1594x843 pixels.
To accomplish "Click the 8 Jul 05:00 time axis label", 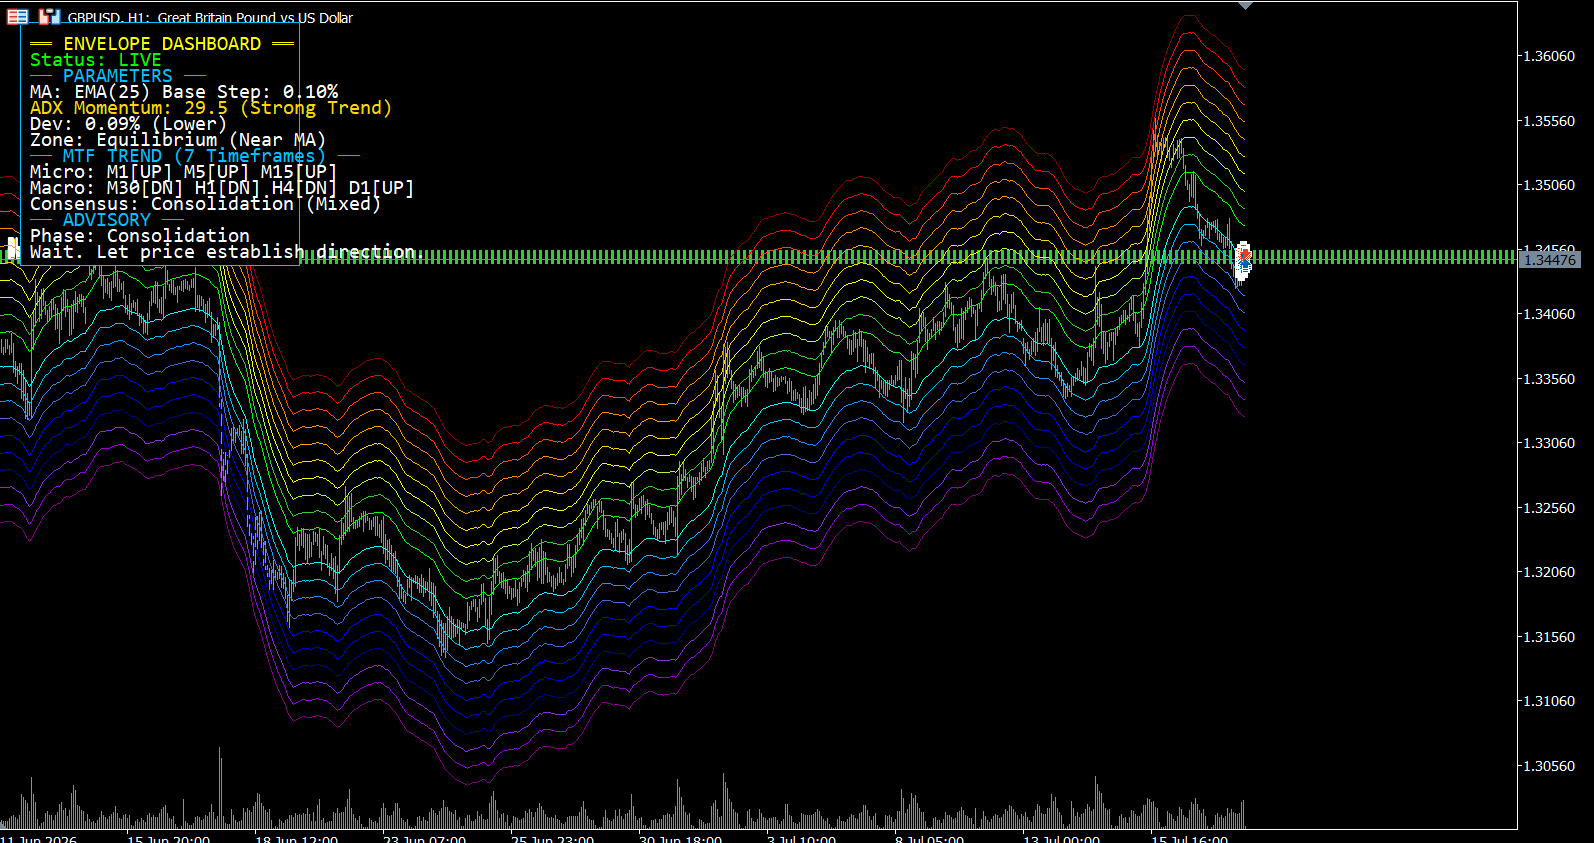I will (x=929, y=839).
